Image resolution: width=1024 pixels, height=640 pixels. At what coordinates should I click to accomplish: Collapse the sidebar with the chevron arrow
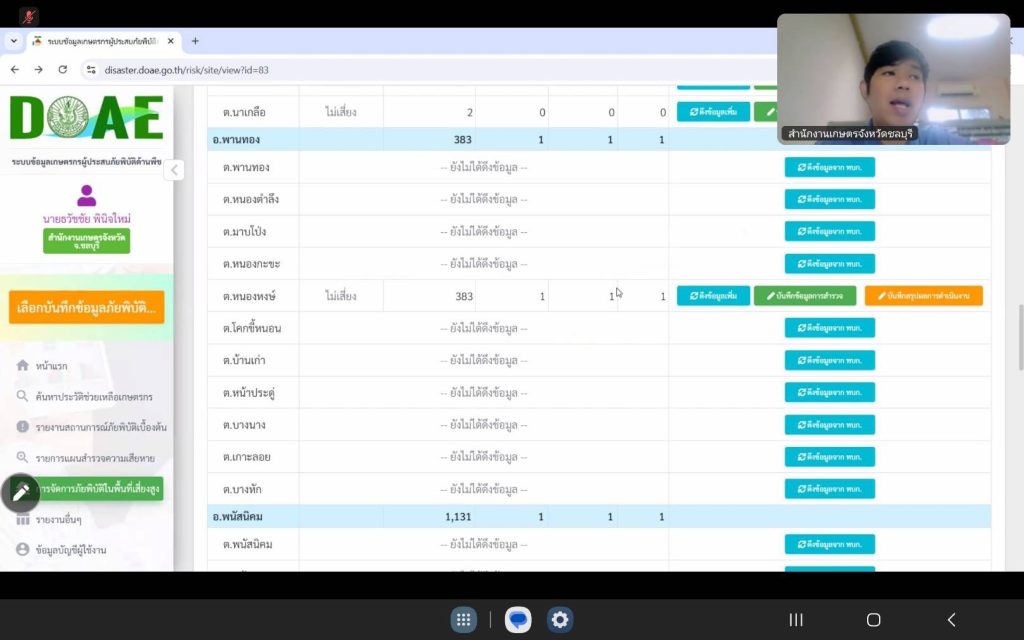175,170
